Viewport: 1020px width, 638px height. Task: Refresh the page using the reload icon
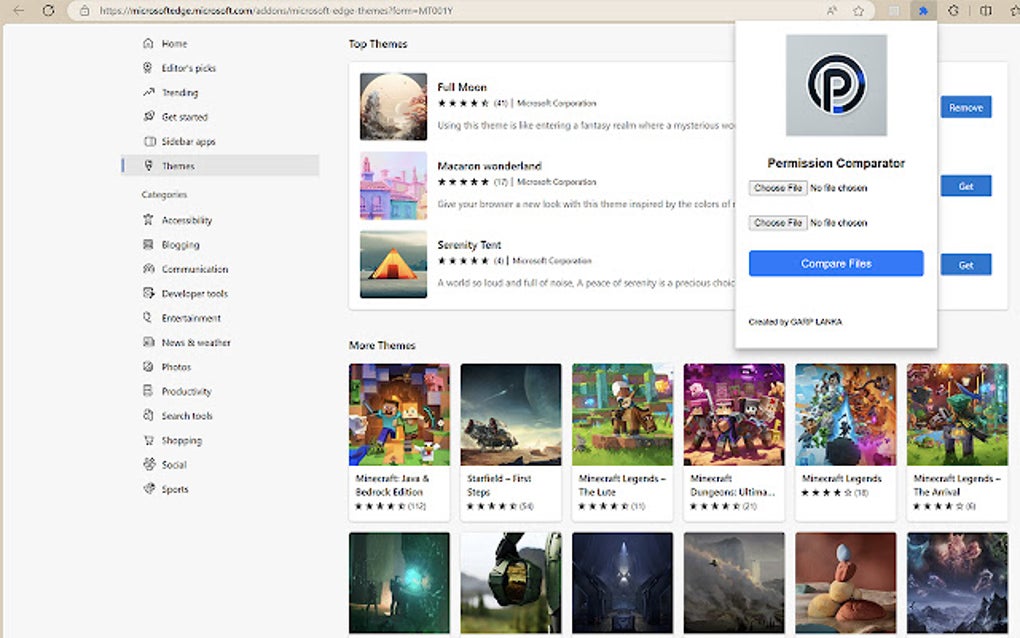click(x=48, y=11)
